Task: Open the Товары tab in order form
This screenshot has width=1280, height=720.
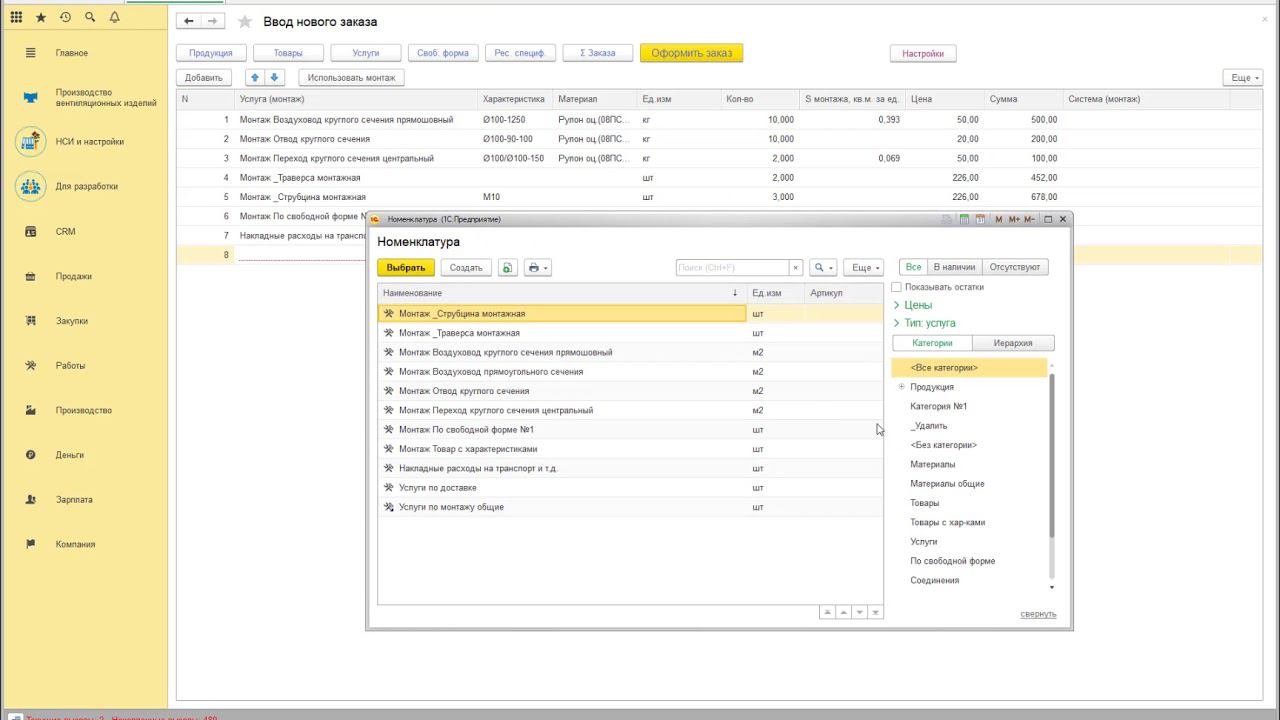Action: pyautogui.click(x=288, y=53)
